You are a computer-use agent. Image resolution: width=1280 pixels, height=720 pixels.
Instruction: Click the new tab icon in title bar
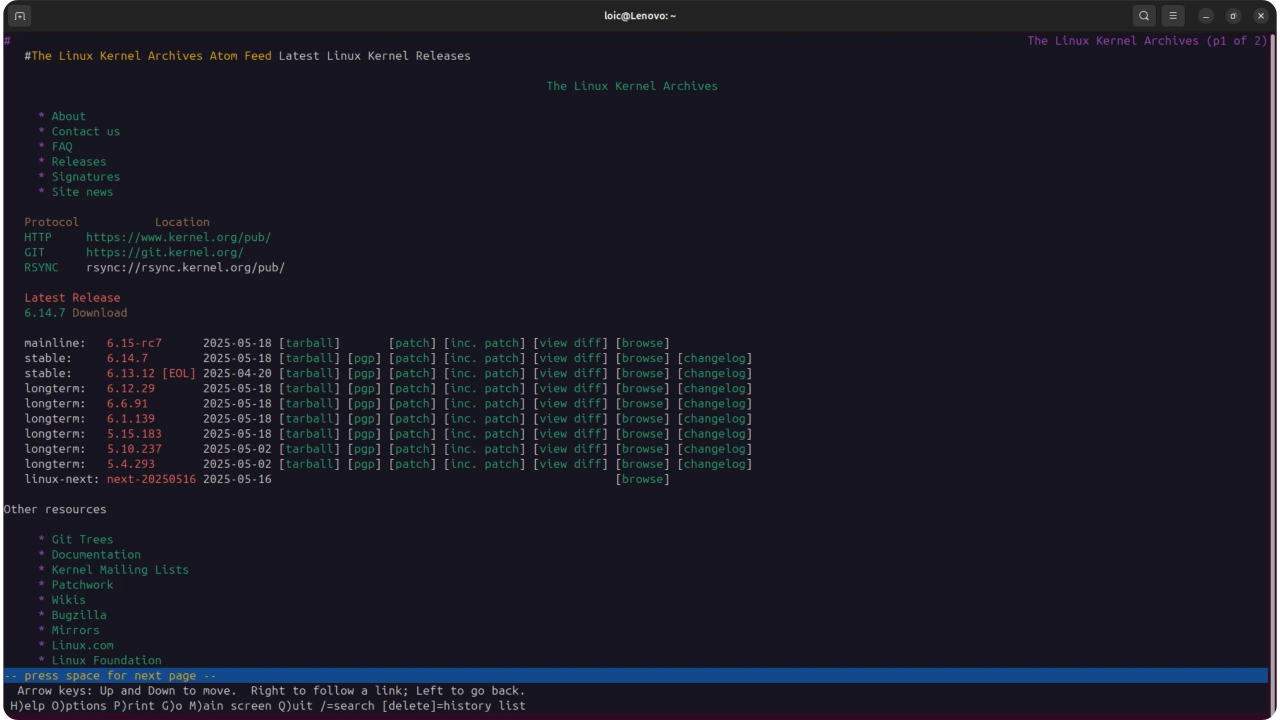(x=20, y=16)
